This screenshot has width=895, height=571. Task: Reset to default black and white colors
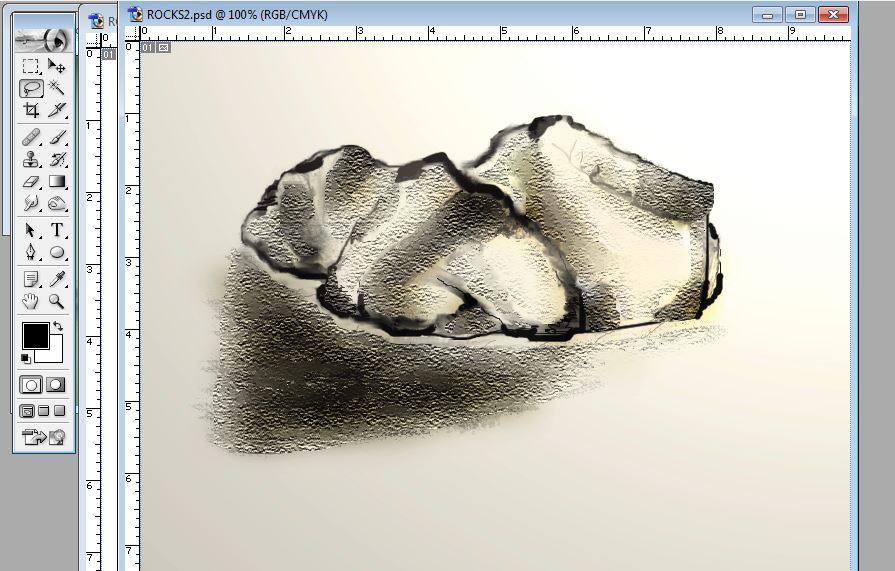tap(26, 358)
